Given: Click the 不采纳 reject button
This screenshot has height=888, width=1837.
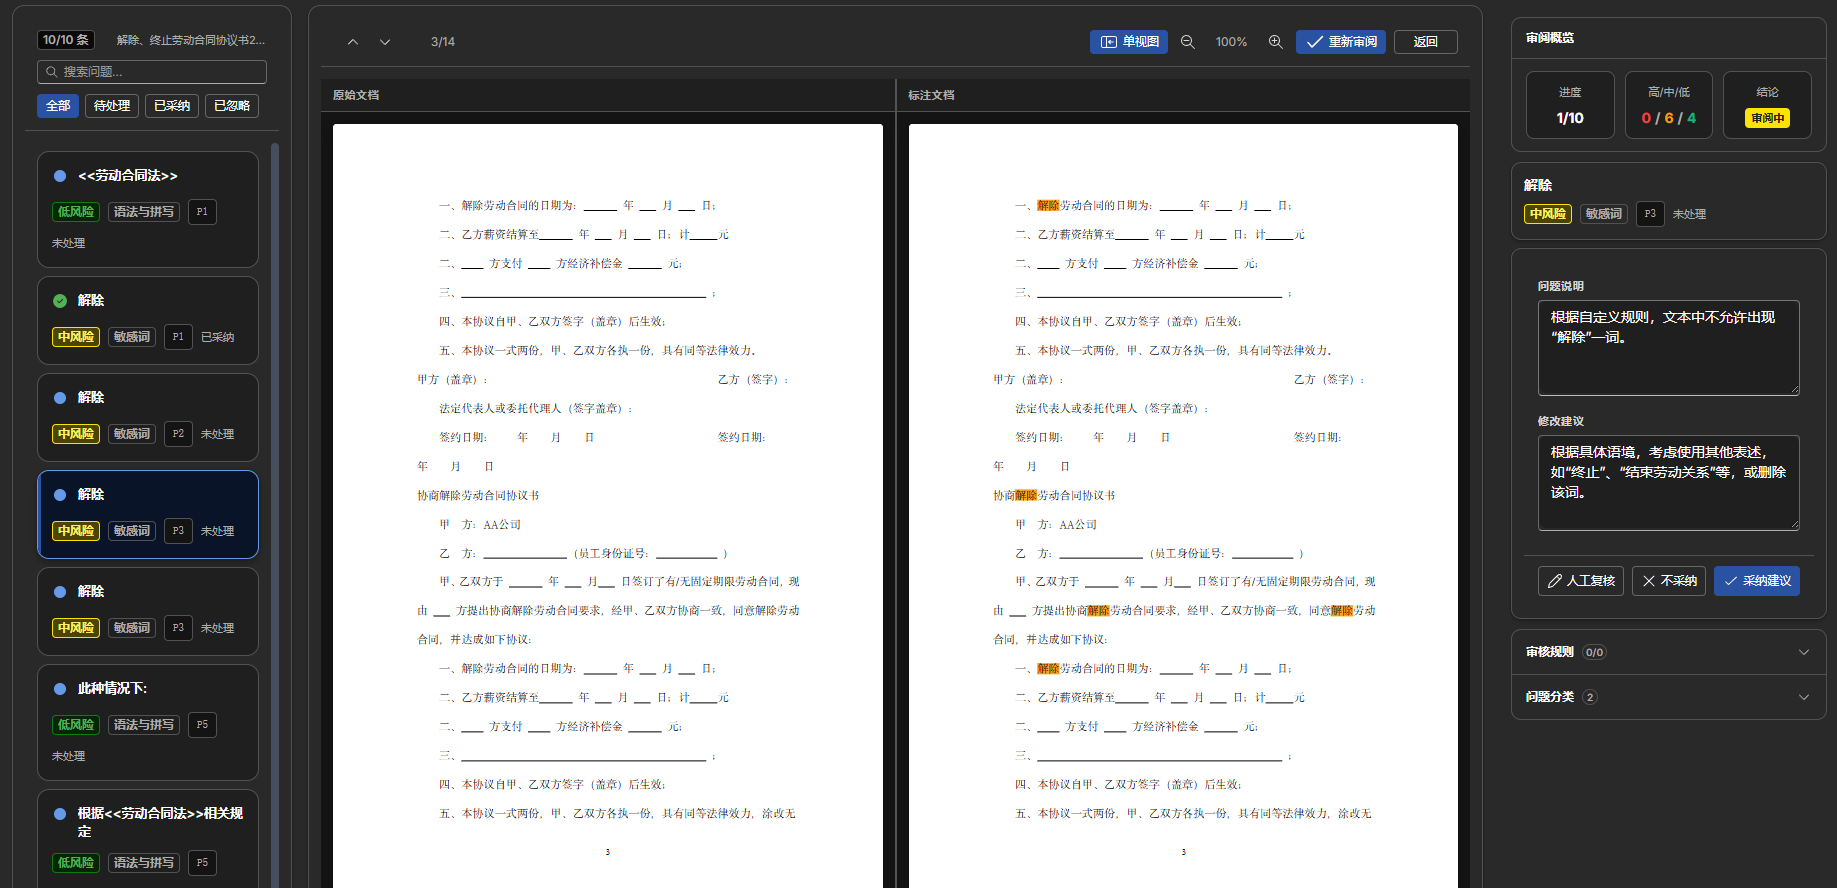Looking at the screenshot, I should pyautogui.click(x=1670, y=581).
